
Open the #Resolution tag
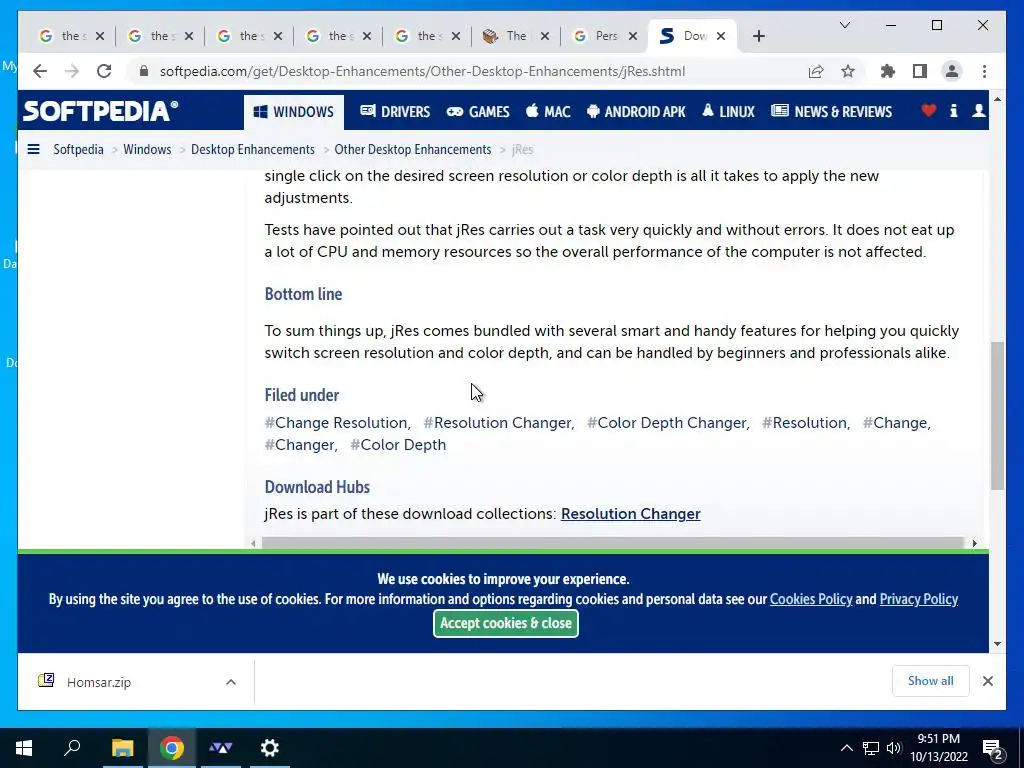click(x=806, y=423)
